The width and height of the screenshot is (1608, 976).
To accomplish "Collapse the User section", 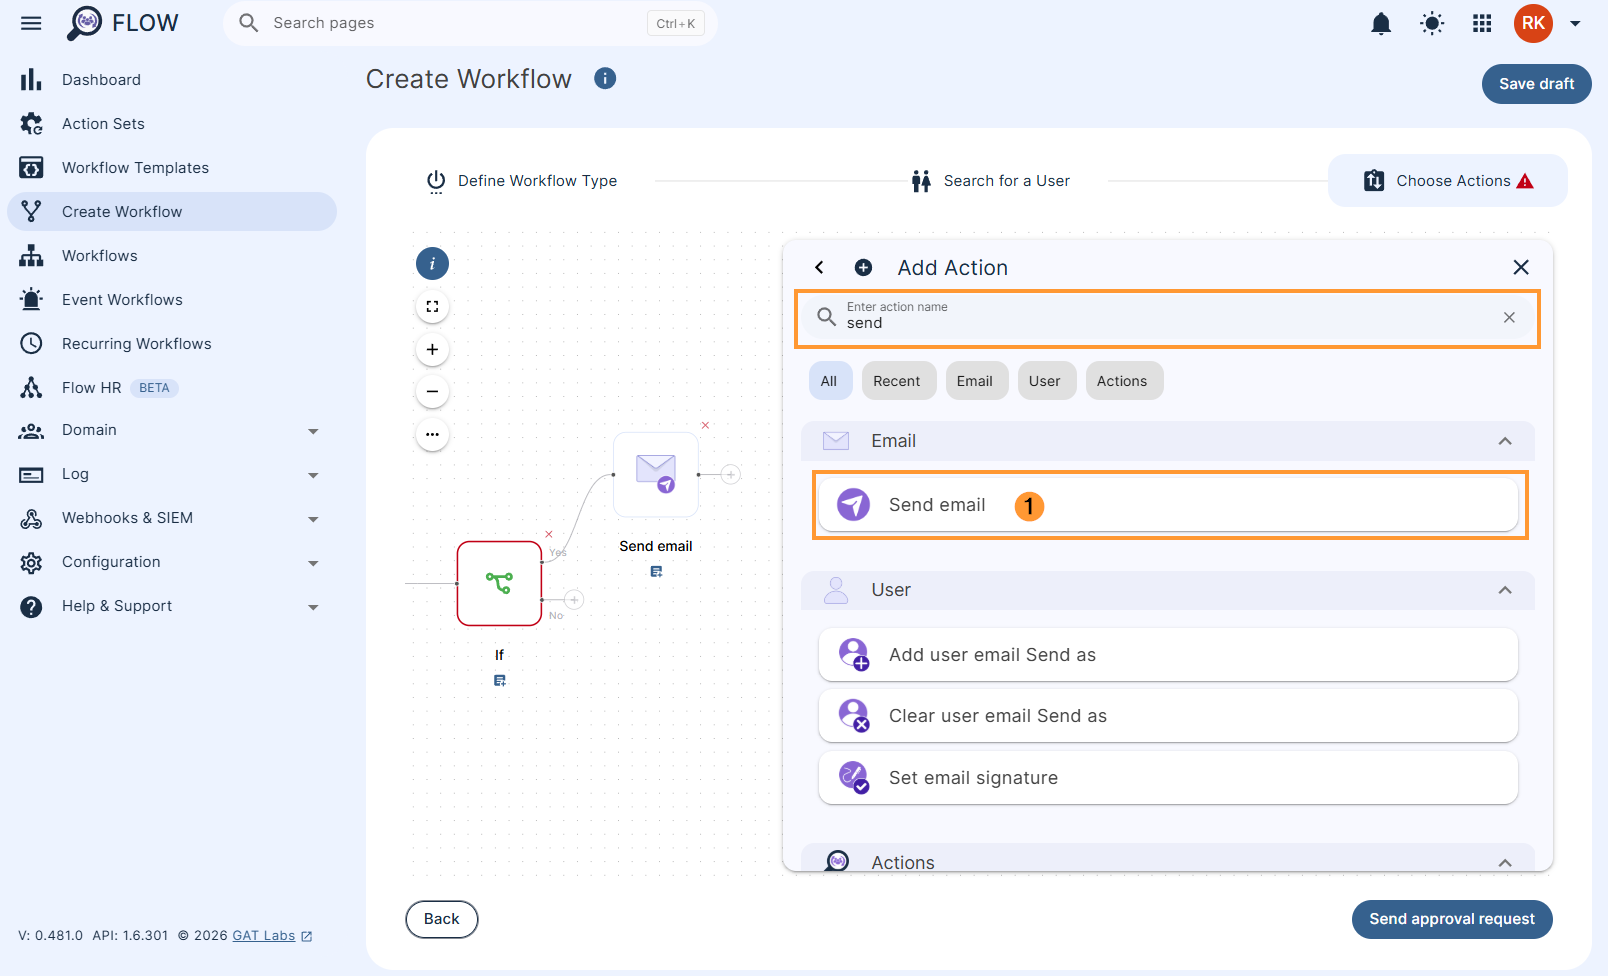I will tap(1504, 590).
